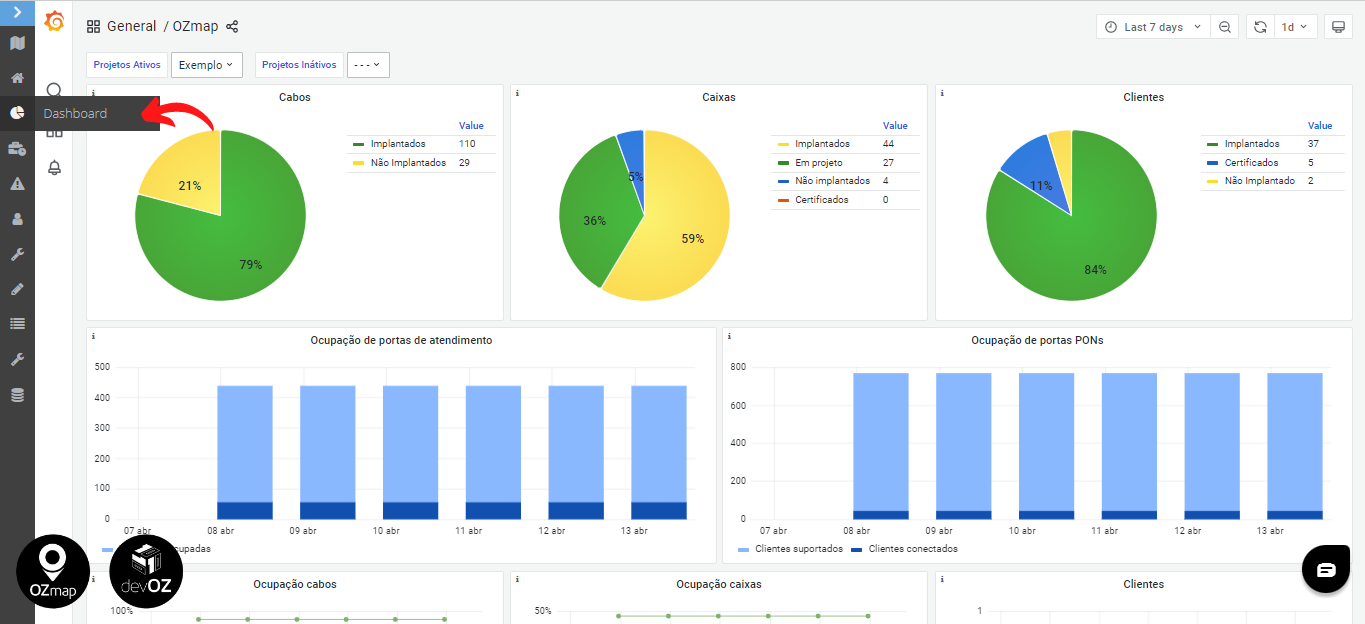Cycle view mode with the monitor icon
This screenshot has width=1365, height=624.
1338,27
